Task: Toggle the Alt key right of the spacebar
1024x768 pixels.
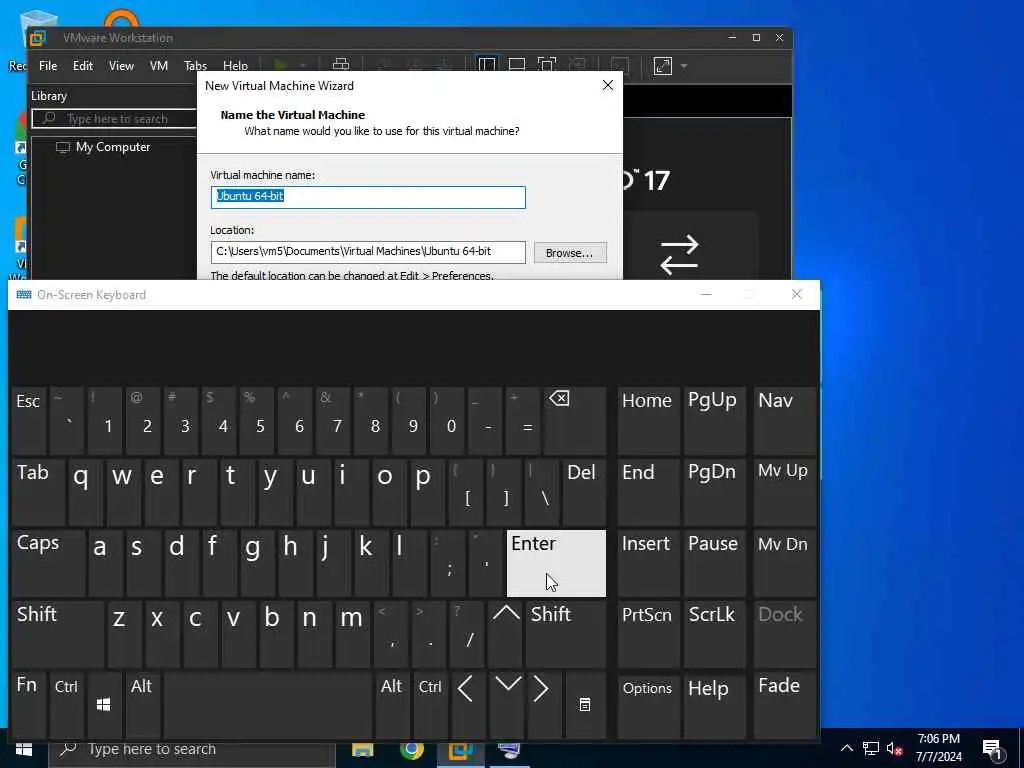Action: (392, 705)
